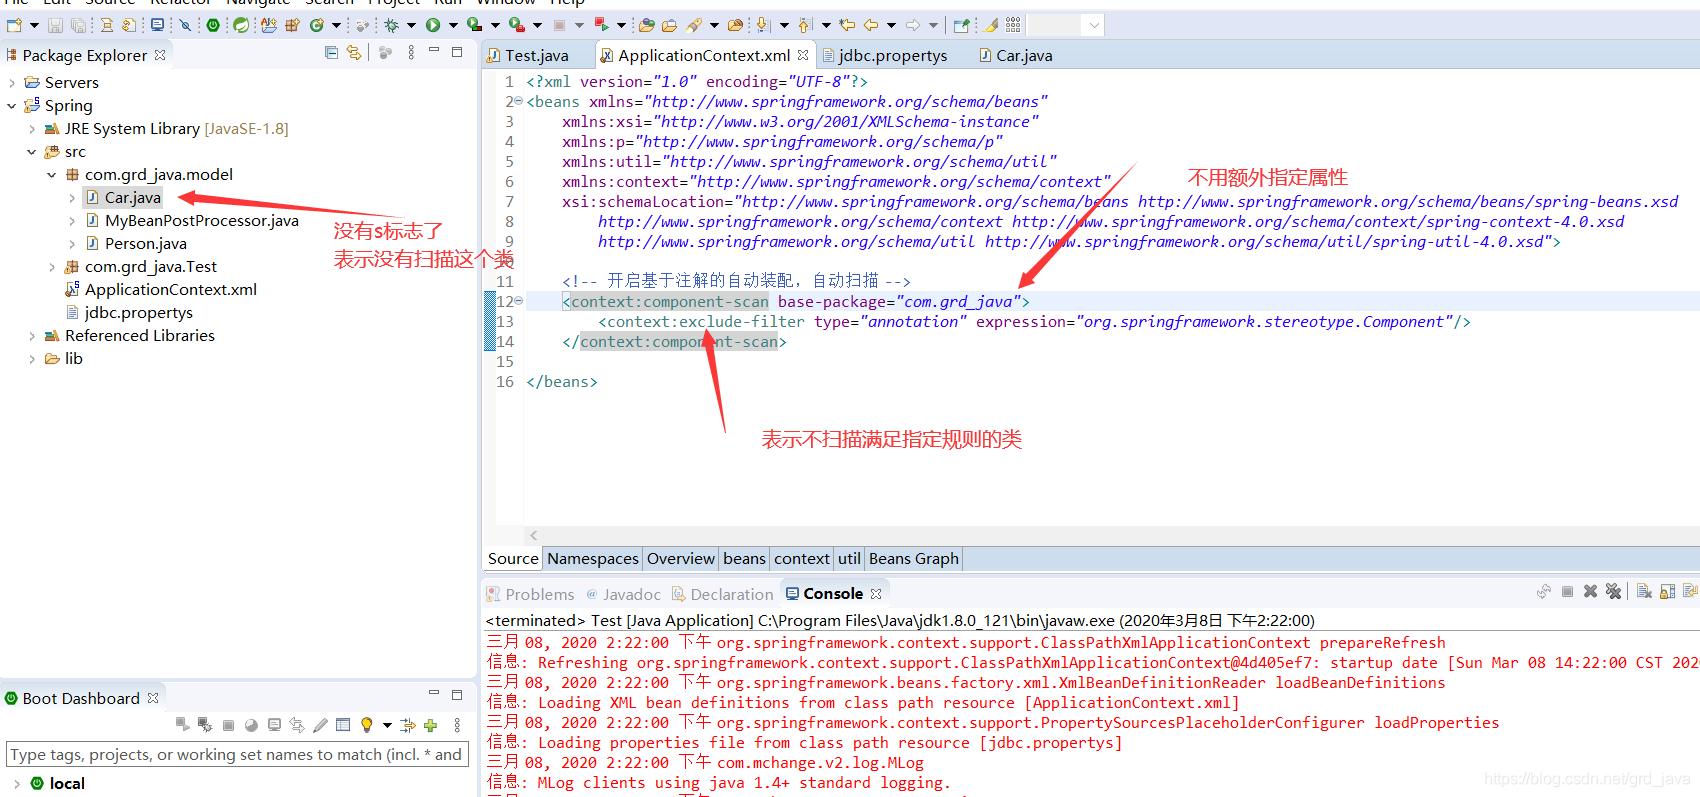This screenshot has width=1700, height=797.
Task: Select jdbc.propertys file in Package Explorer
Action: tap(129, 313)
